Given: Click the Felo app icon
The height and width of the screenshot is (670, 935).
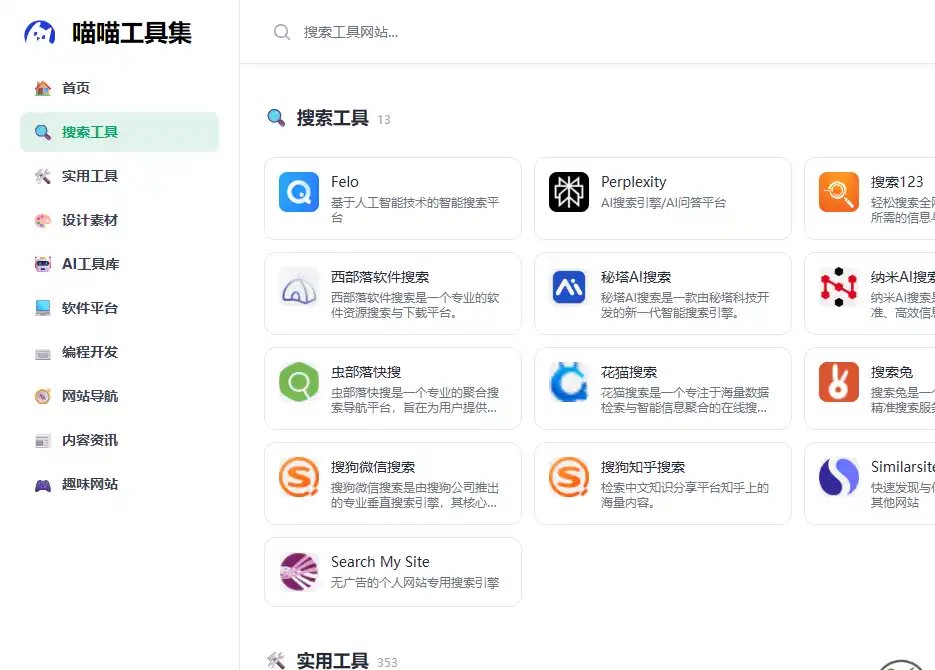Looking at the screenshot, I should coord(299,192).
